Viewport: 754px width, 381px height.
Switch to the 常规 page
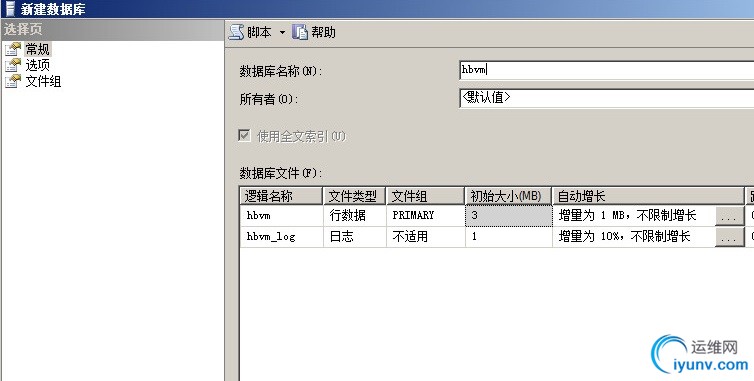tap(38, 49)
